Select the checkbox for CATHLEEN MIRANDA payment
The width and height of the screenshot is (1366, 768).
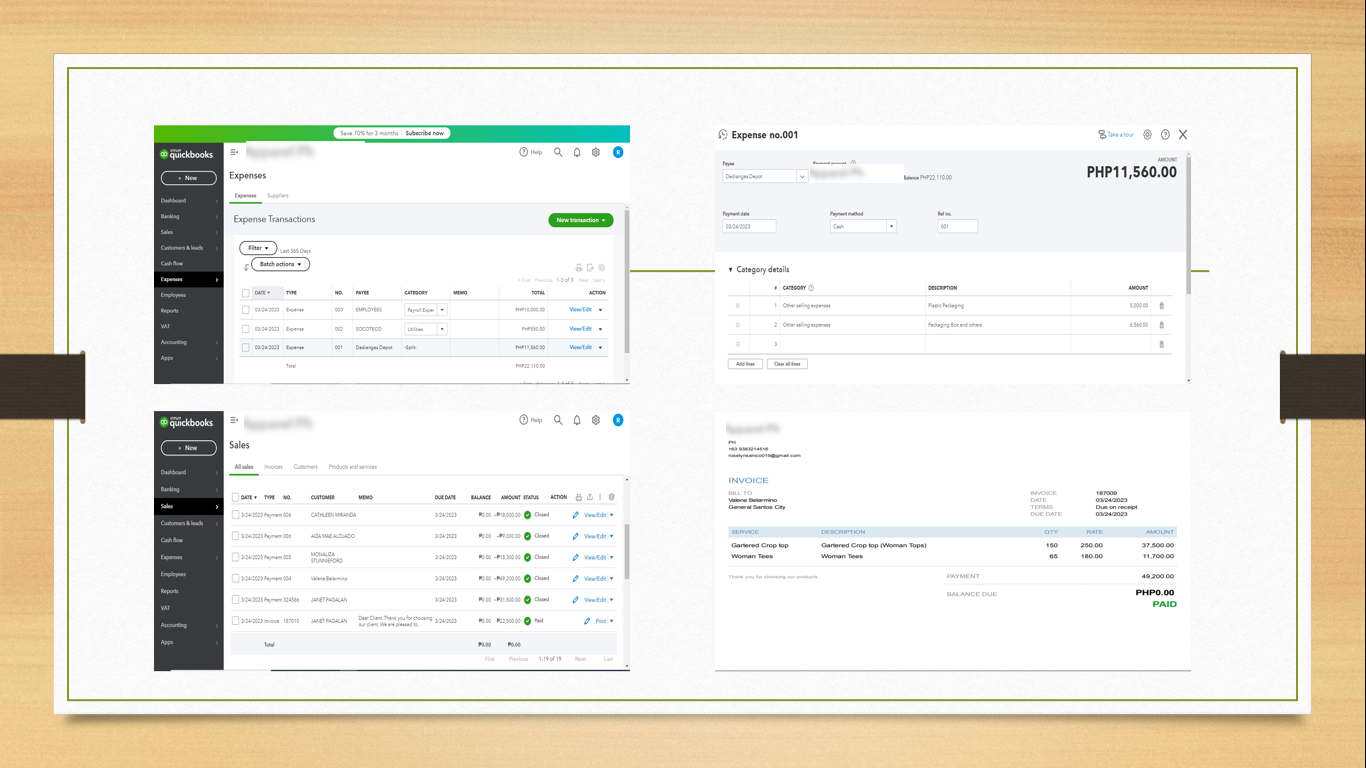[x=236, y=515]
